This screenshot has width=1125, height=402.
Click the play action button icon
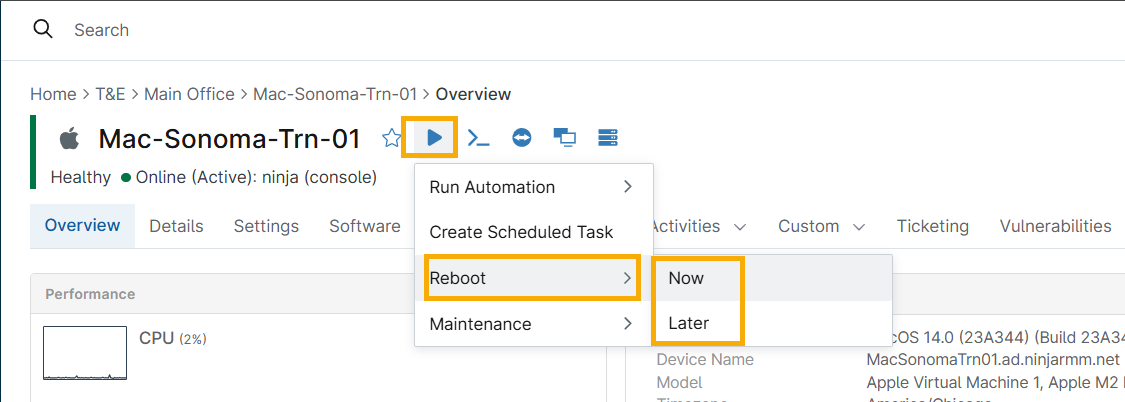pyautogui.click(x=433, y=137)
